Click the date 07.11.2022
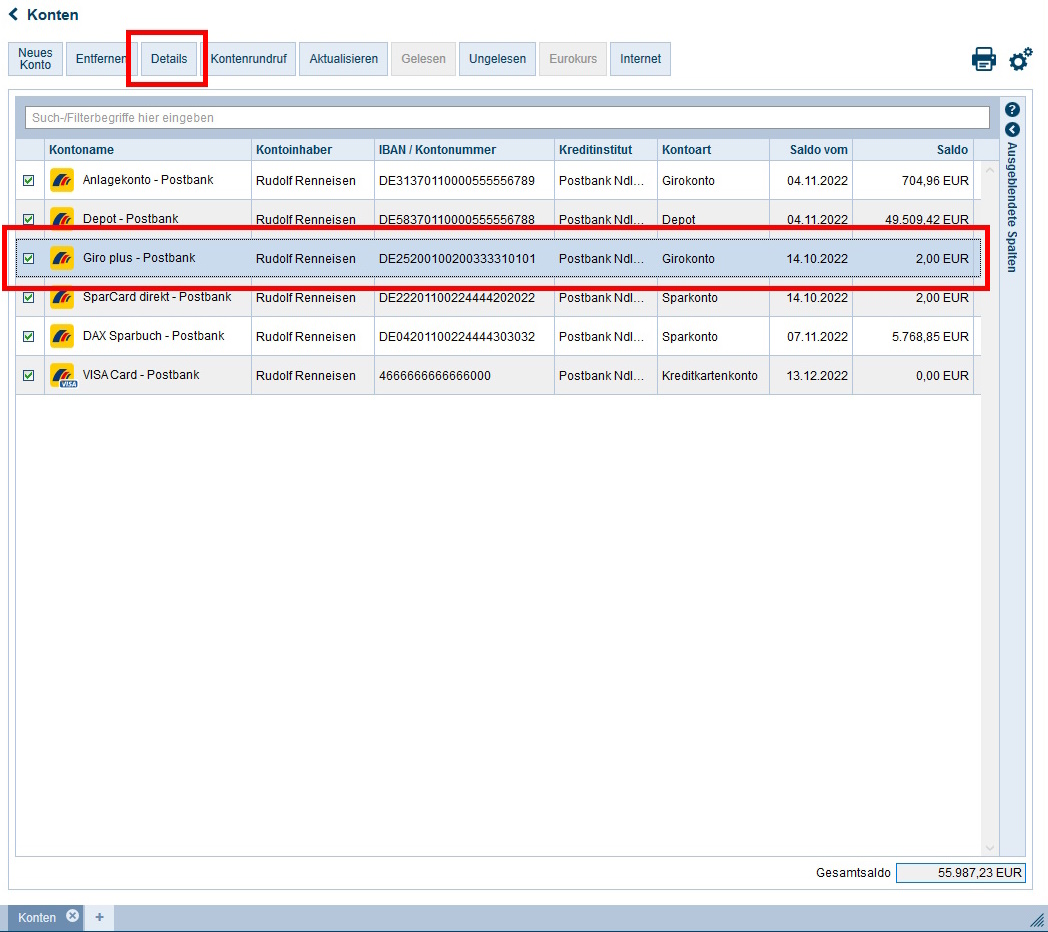 pos(817,336)
